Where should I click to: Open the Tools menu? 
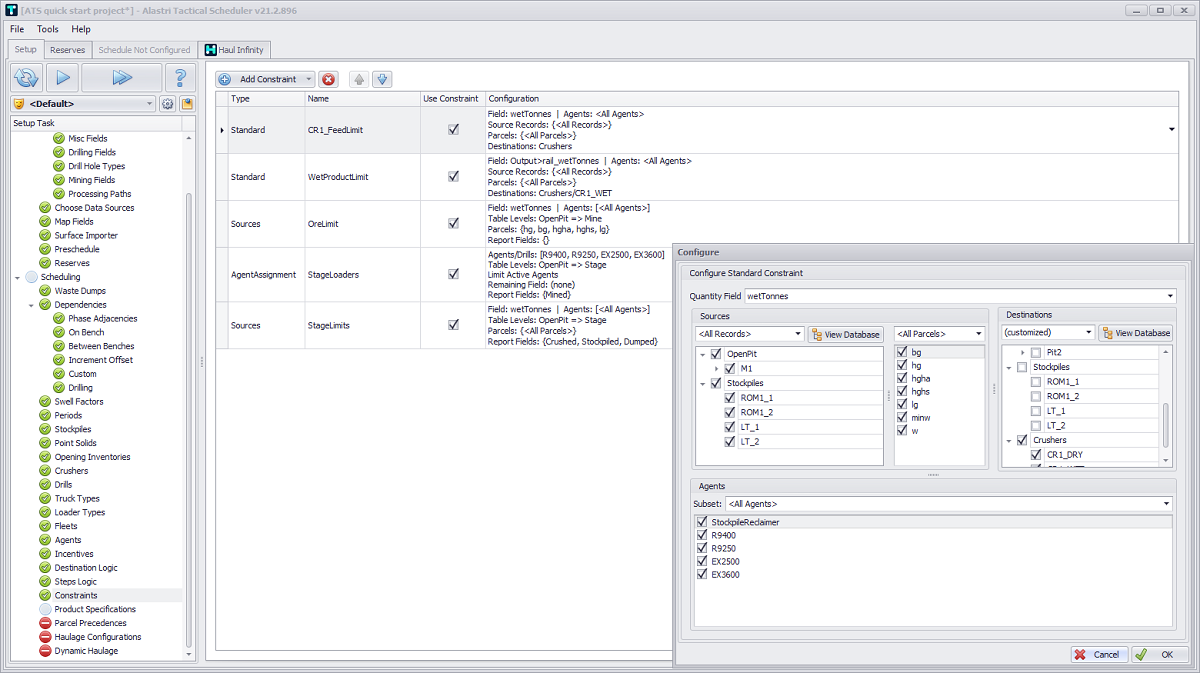[x=48, y=29]
